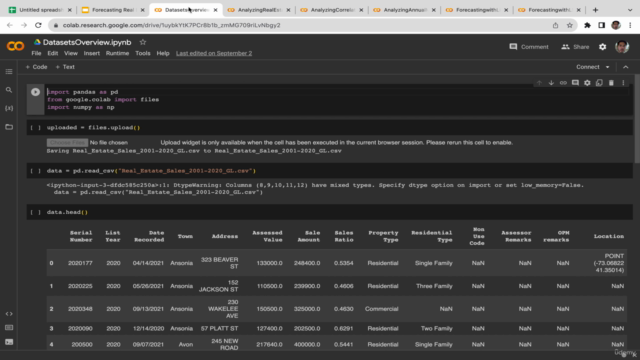Open the terminal sidebar icon
This screenshot has width=640, height=360.
9,342
